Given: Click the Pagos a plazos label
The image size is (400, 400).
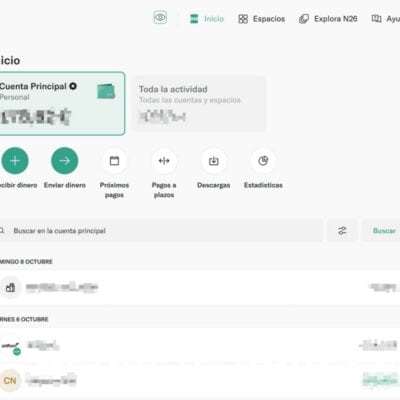Looking at the screenshot, I should [x=164, y=190].
